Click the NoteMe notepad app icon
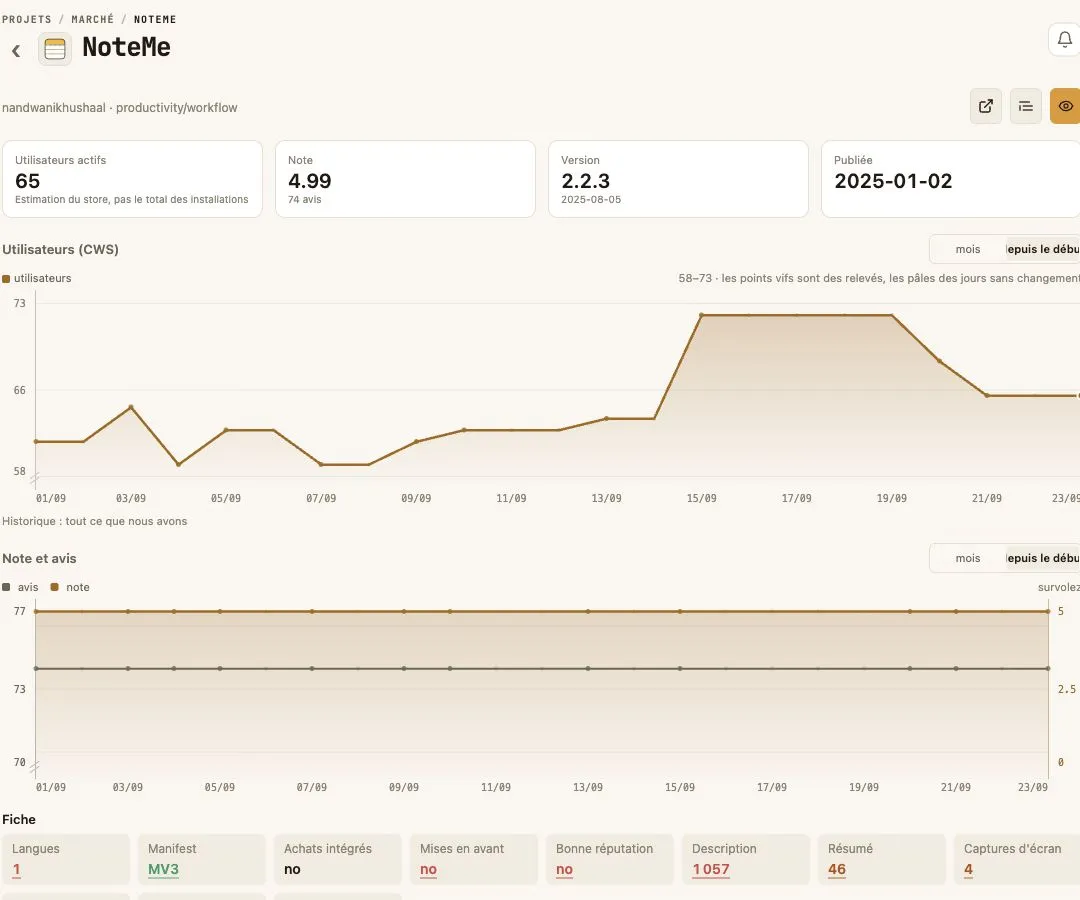 pyautogui.click(x=54, y=49)
